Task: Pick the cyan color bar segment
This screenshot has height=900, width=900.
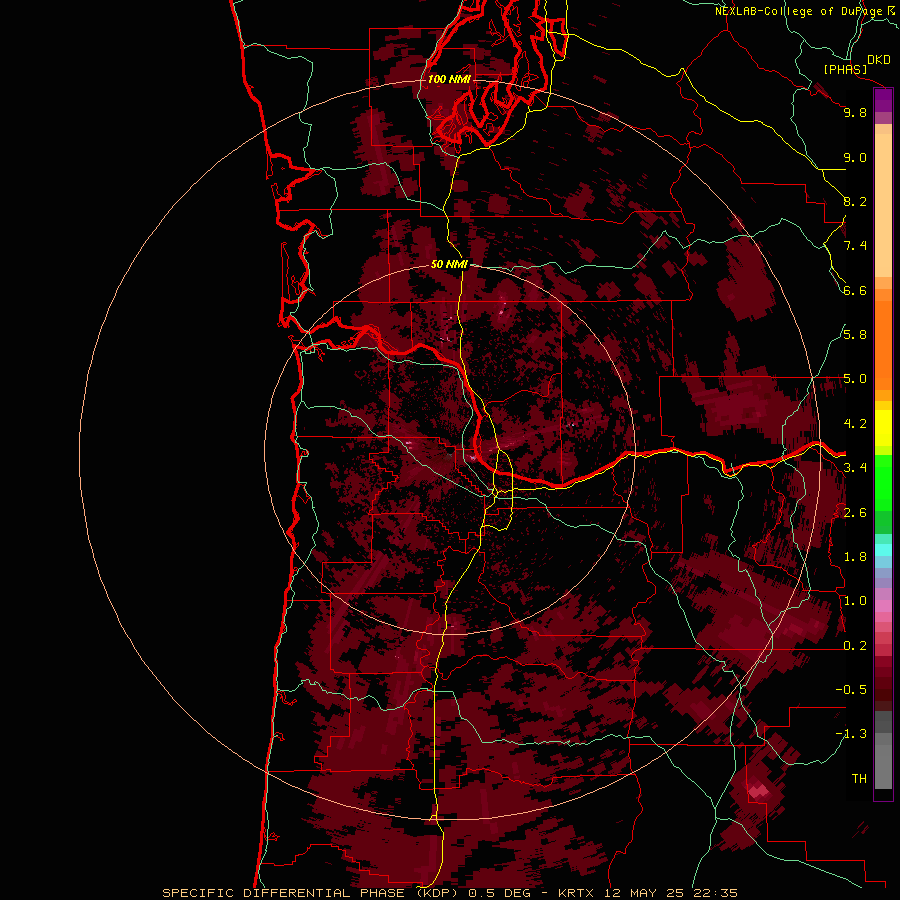Action: pos(883,550)
